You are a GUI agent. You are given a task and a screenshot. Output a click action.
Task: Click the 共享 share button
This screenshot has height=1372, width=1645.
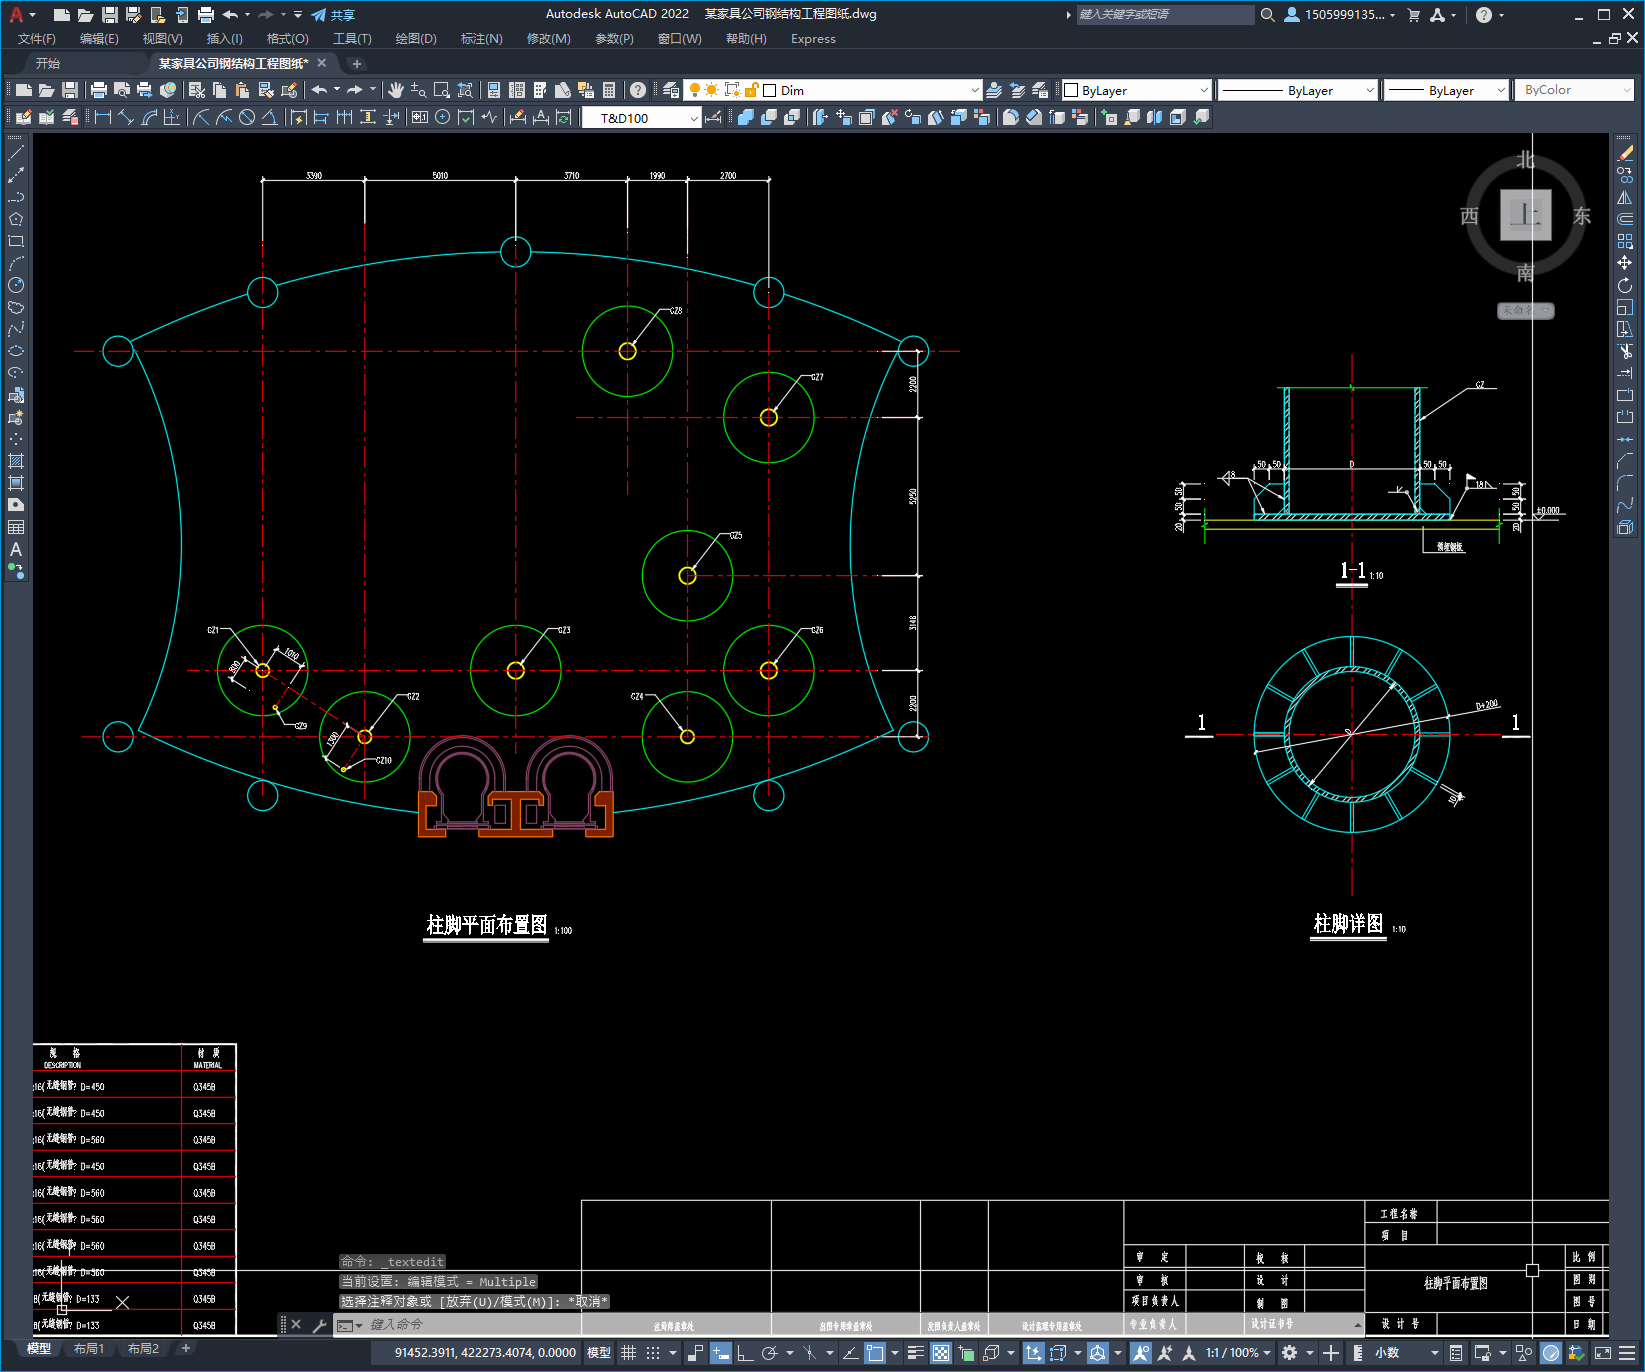point(333,15)
